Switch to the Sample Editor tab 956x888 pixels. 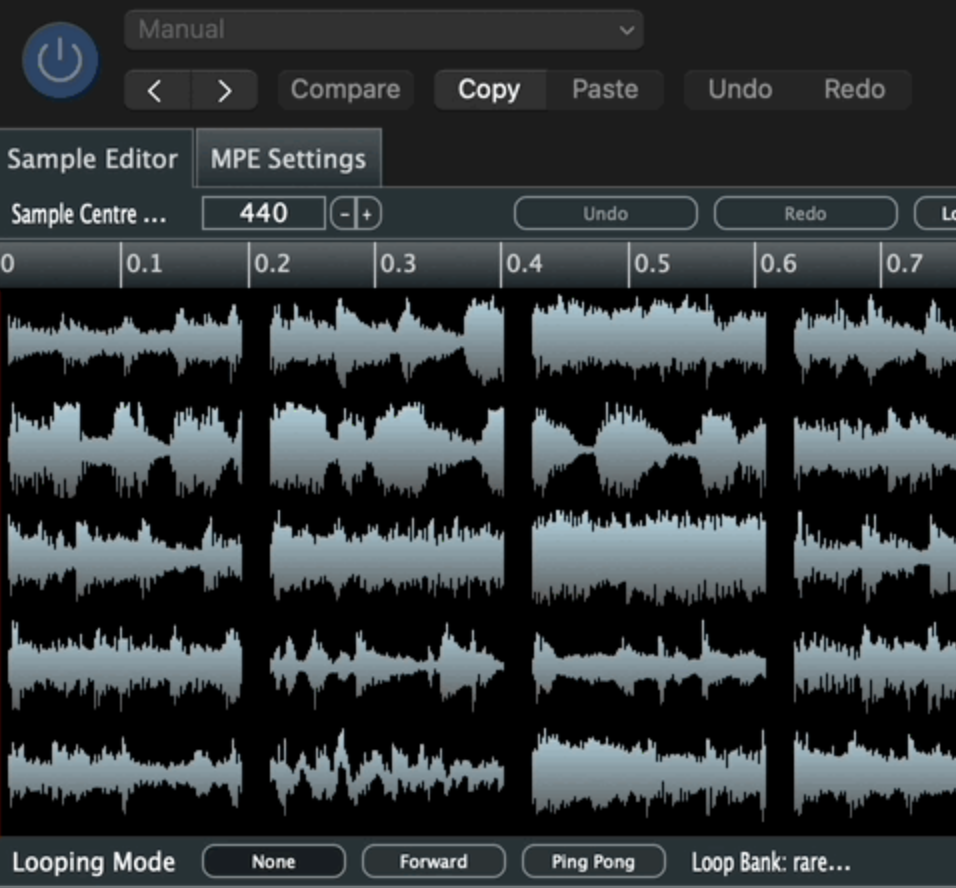93,159
